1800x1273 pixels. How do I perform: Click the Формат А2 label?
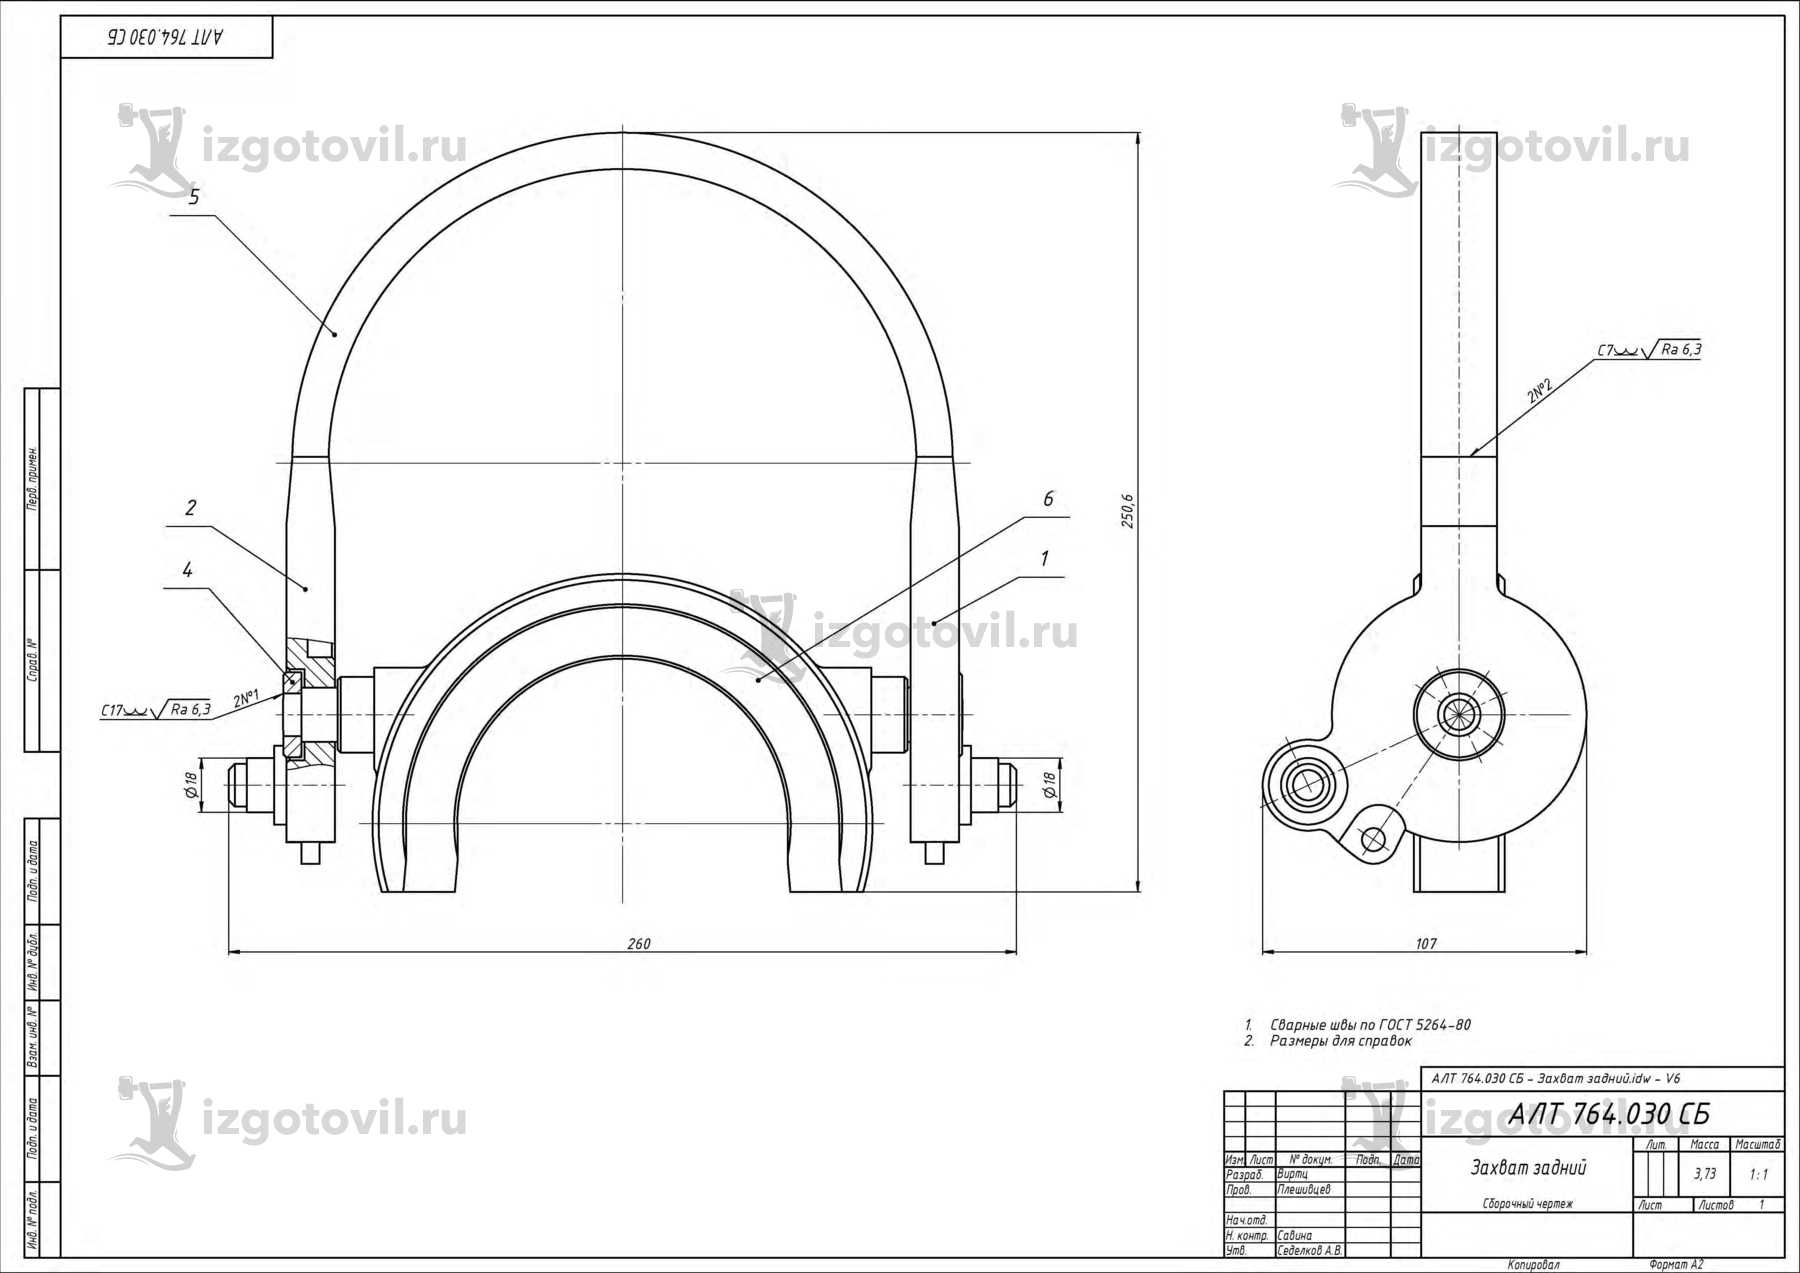(1677, 1266)
